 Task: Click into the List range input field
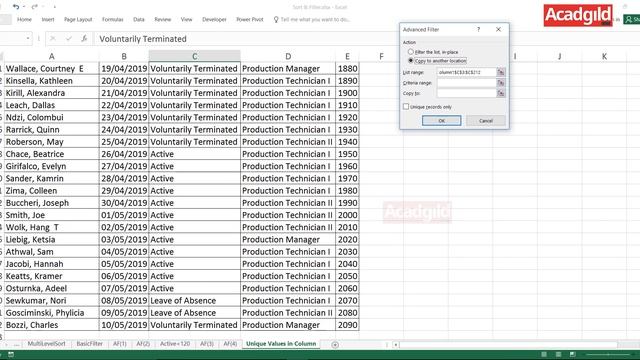pos(466,72)
